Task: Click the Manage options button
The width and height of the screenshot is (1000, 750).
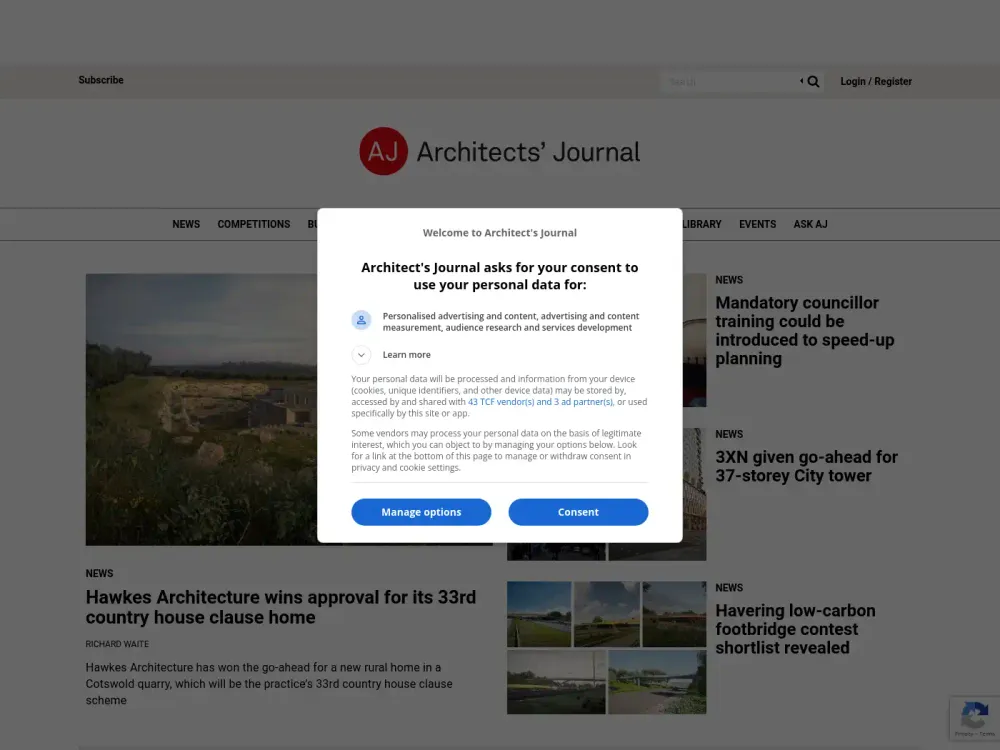Action: [421, 511]
